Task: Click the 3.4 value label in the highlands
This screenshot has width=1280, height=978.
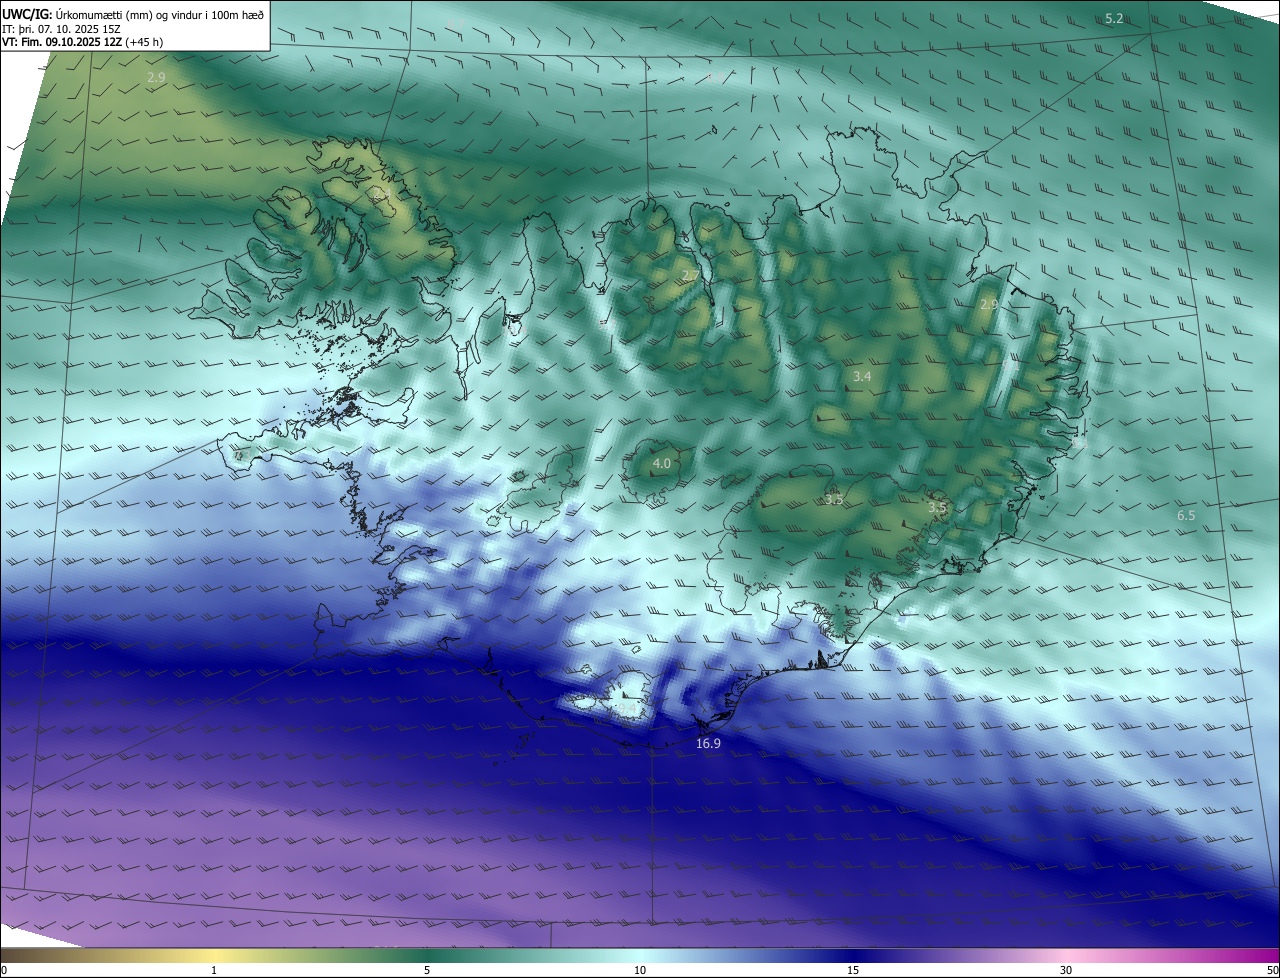Action: tap(862, 377)
